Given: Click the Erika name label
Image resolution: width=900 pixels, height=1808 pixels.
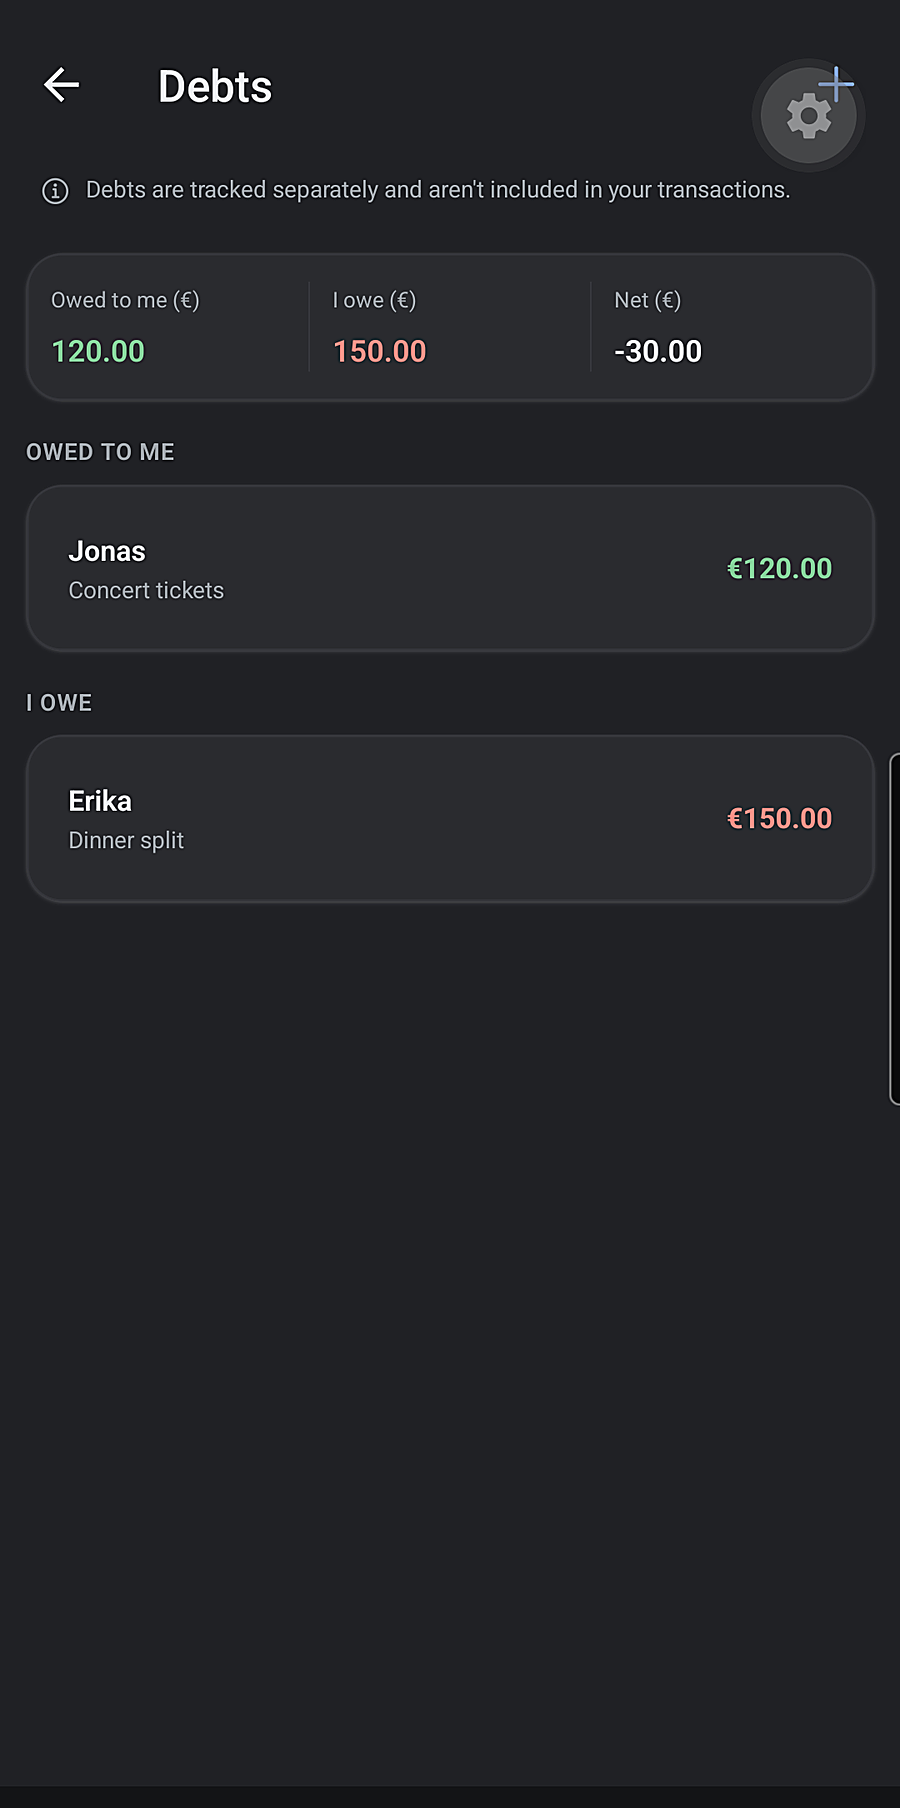Looking at the screenshot, I should coord(100,801).
